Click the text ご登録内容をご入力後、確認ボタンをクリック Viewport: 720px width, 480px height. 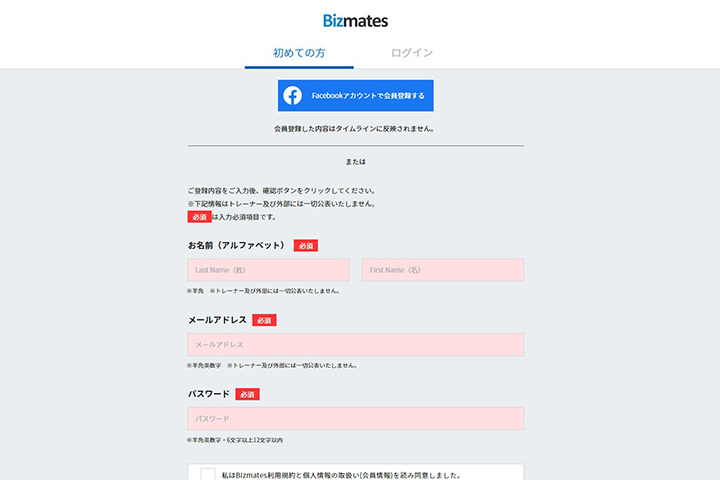[282, 191]
